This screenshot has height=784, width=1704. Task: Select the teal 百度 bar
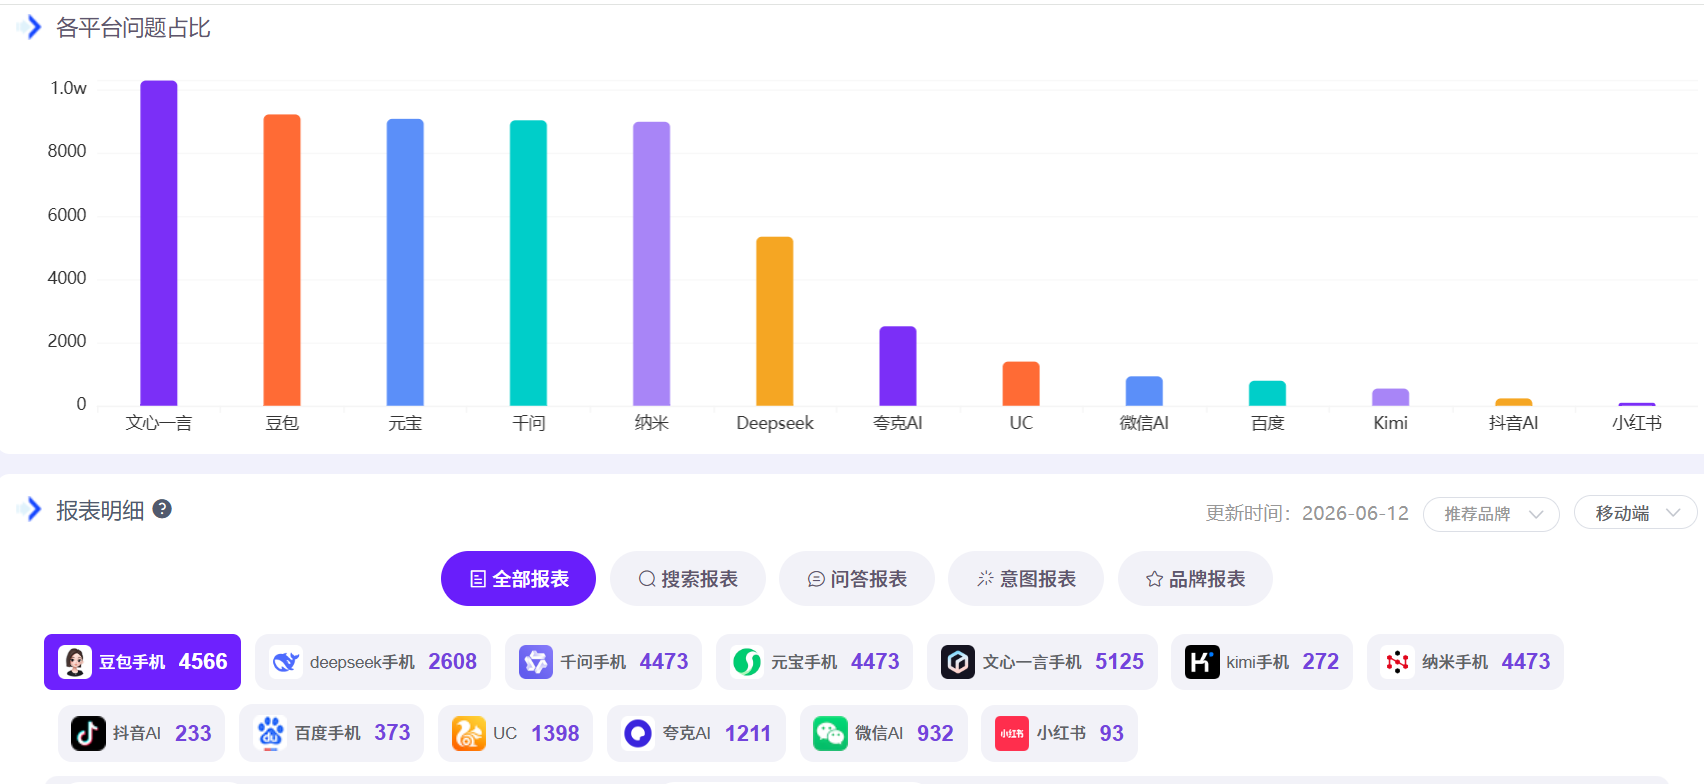click(x=1267, y=393)
